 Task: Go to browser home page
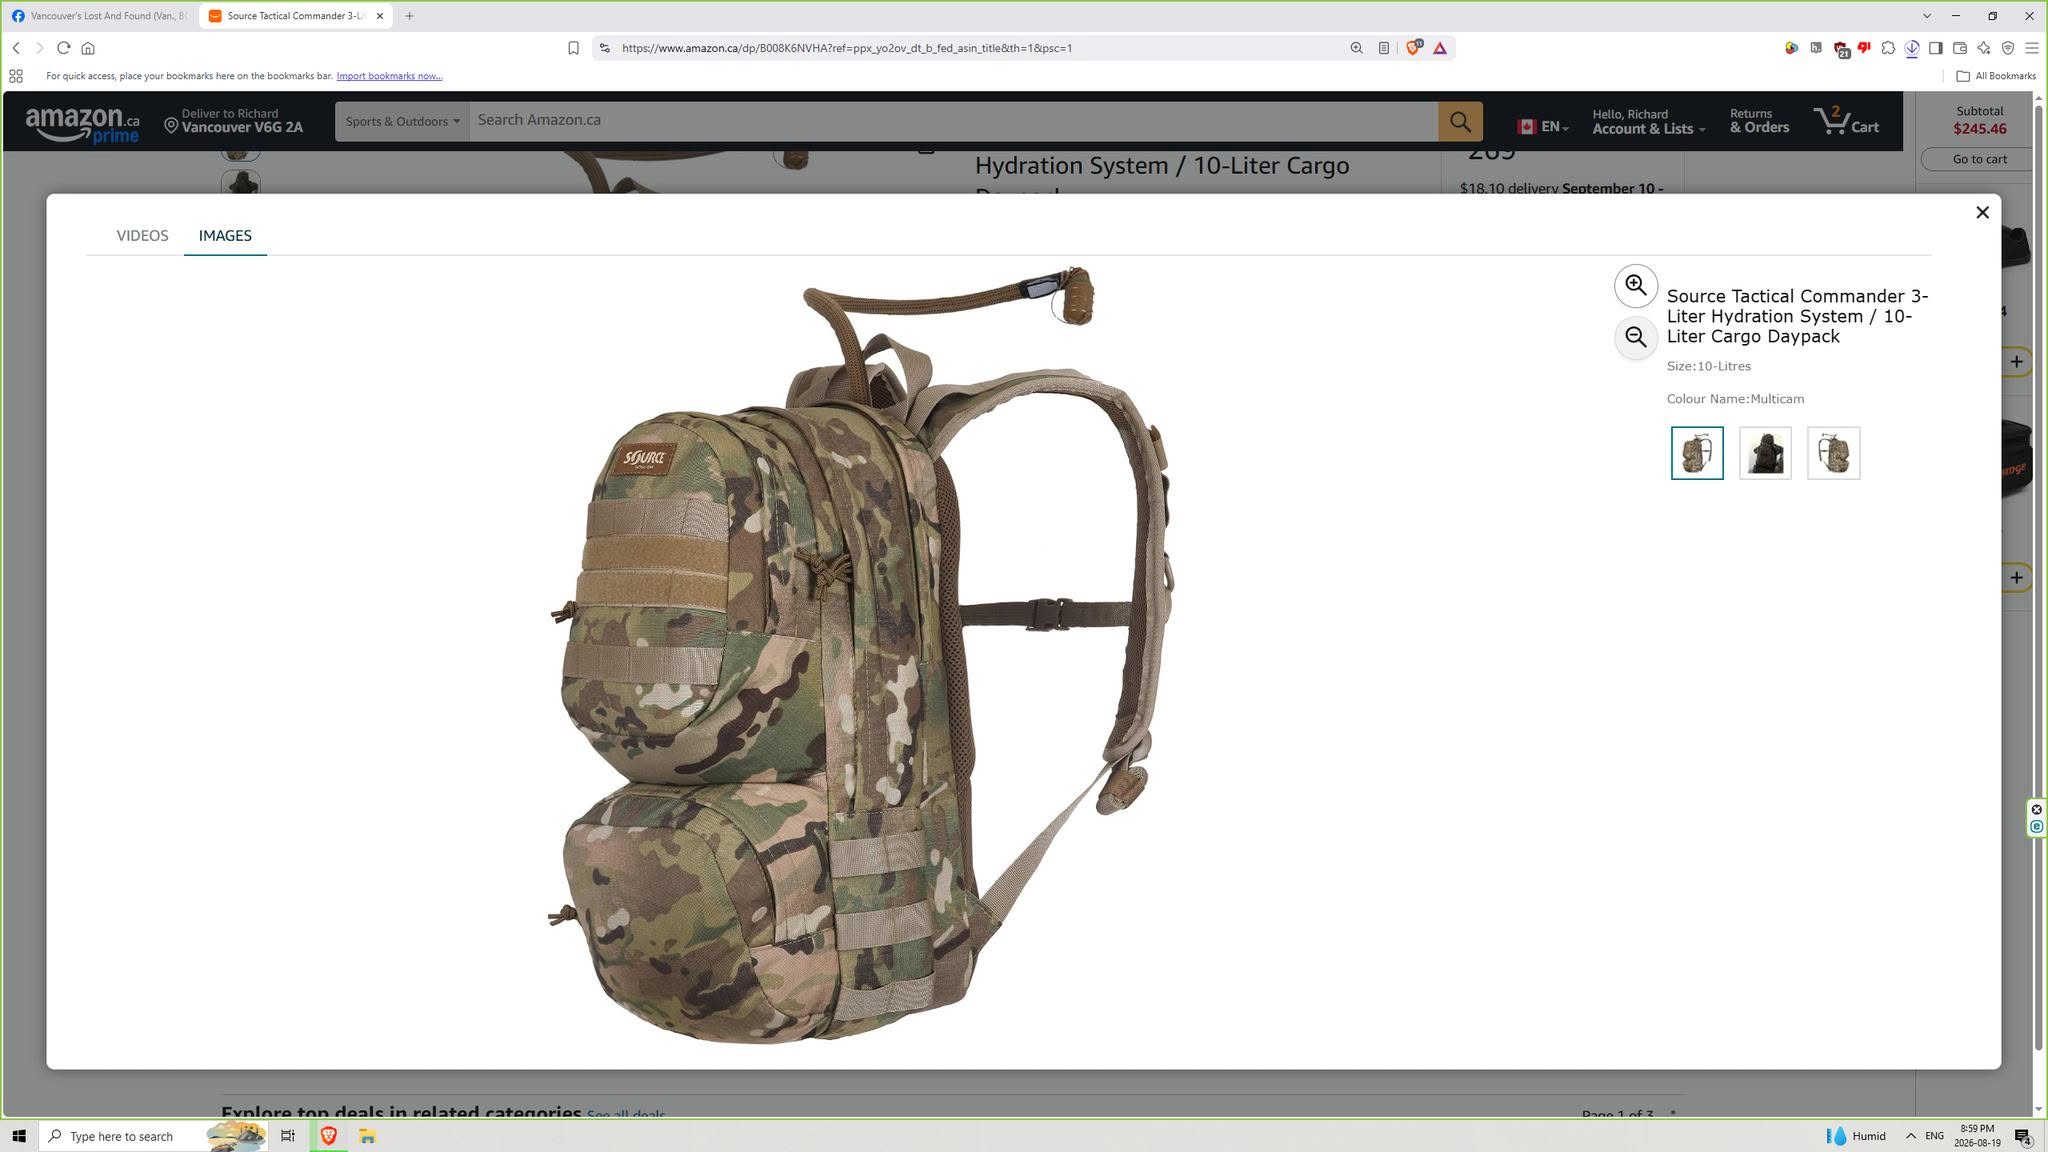(88, 48)
